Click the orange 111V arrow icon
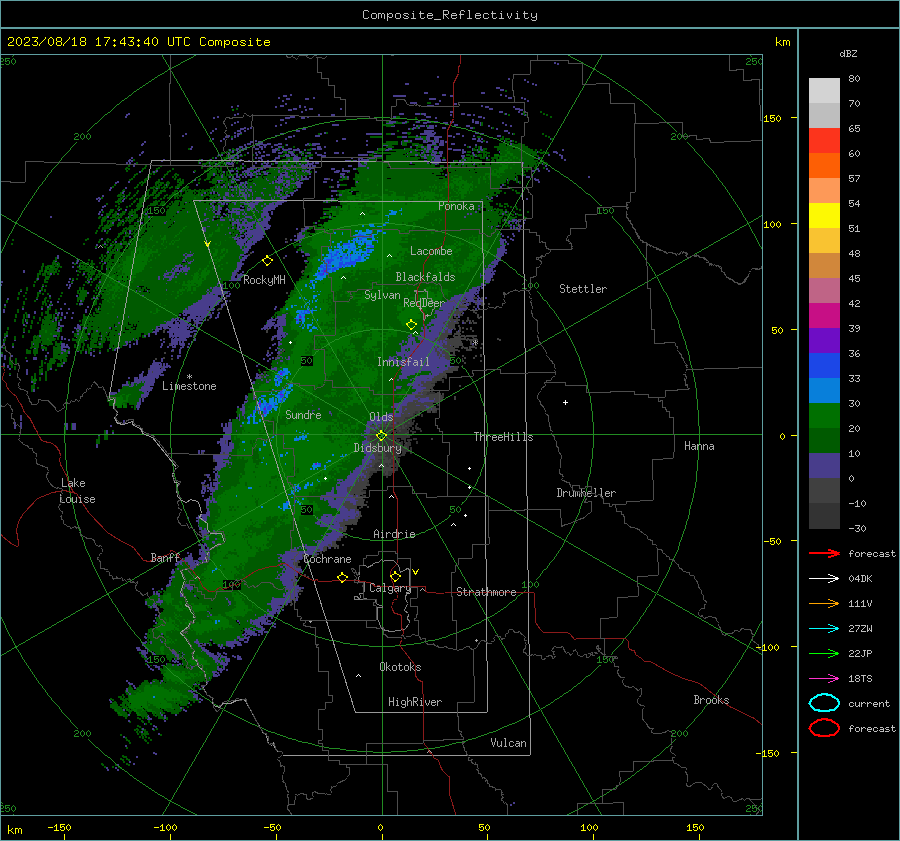900x841 pixels. click(x=824, y=603)
